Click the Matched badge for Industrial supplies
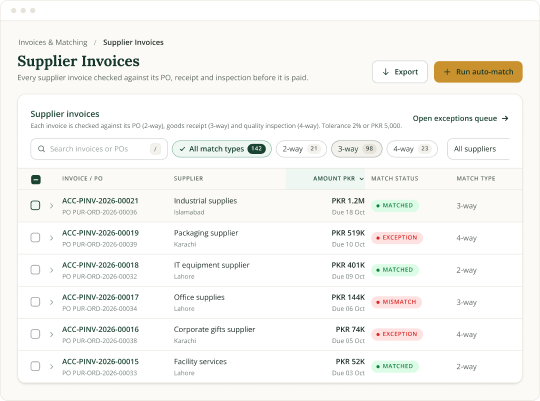Viewport: 540px width, 401px height. [x=395, y=206]
